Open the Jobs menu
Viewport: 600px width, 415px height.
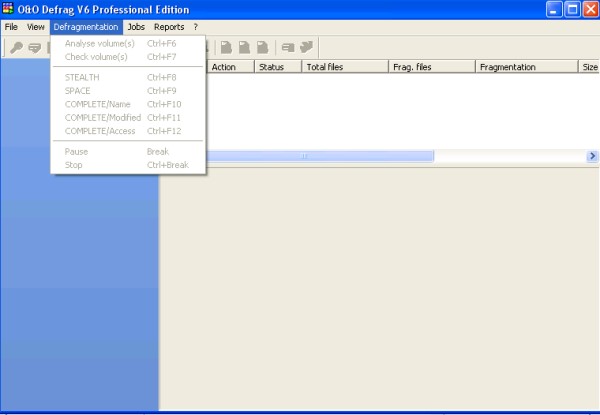(136, 27)
